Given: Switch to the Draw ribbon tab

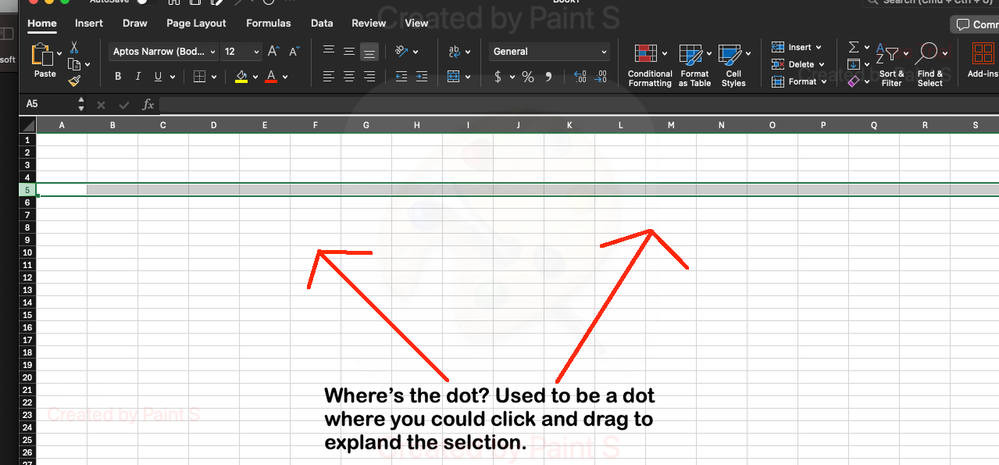Looking at the screenshot, I should pyautogui.click(x=134, y=24).
